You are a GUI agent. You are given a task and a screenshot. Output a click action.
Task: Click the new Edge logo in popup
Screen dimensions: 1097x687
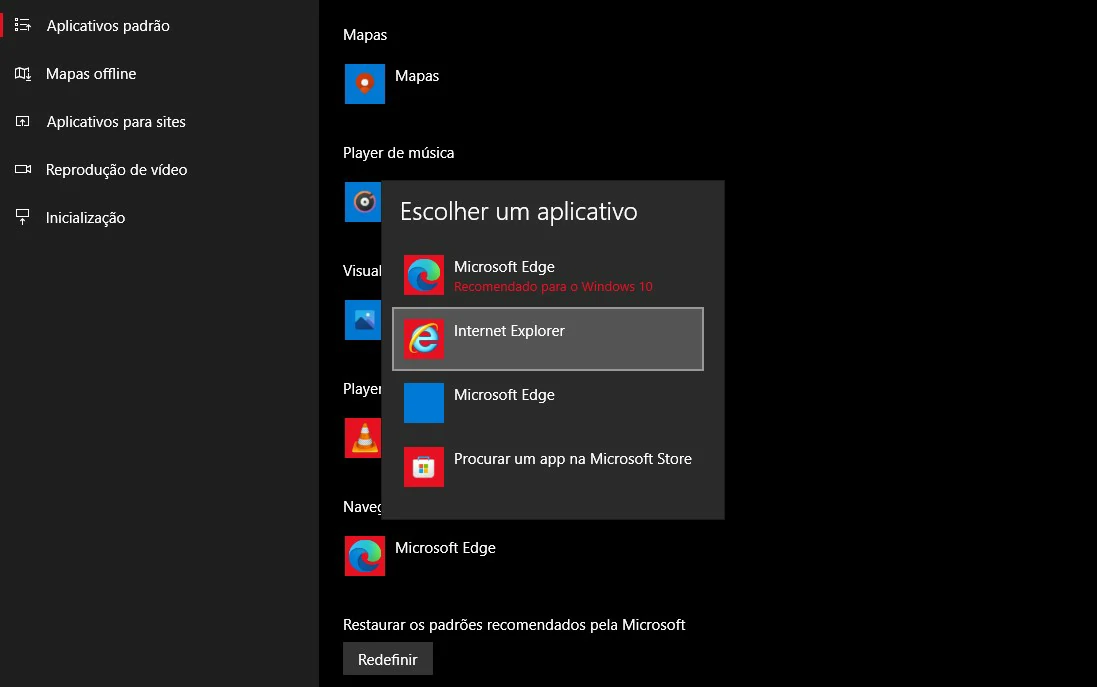[x=424, y=275]
